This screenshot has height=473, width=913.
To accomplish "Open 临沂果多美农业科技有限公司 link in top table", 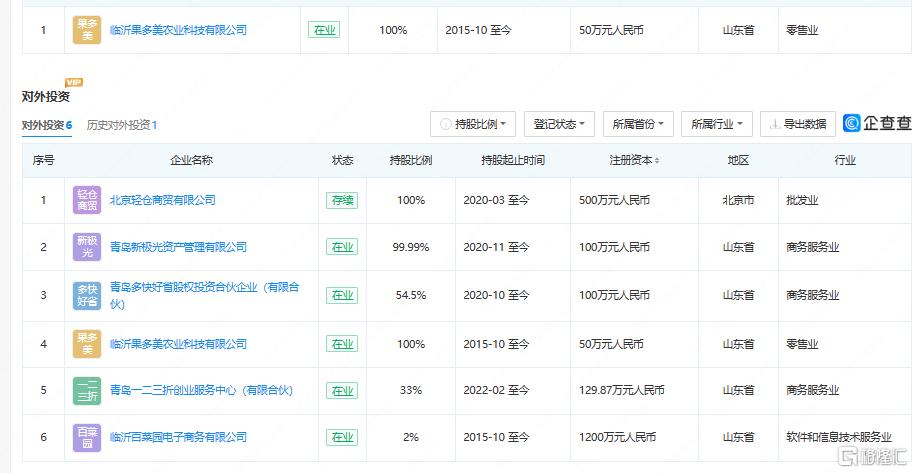I will (x=178, y=30).
